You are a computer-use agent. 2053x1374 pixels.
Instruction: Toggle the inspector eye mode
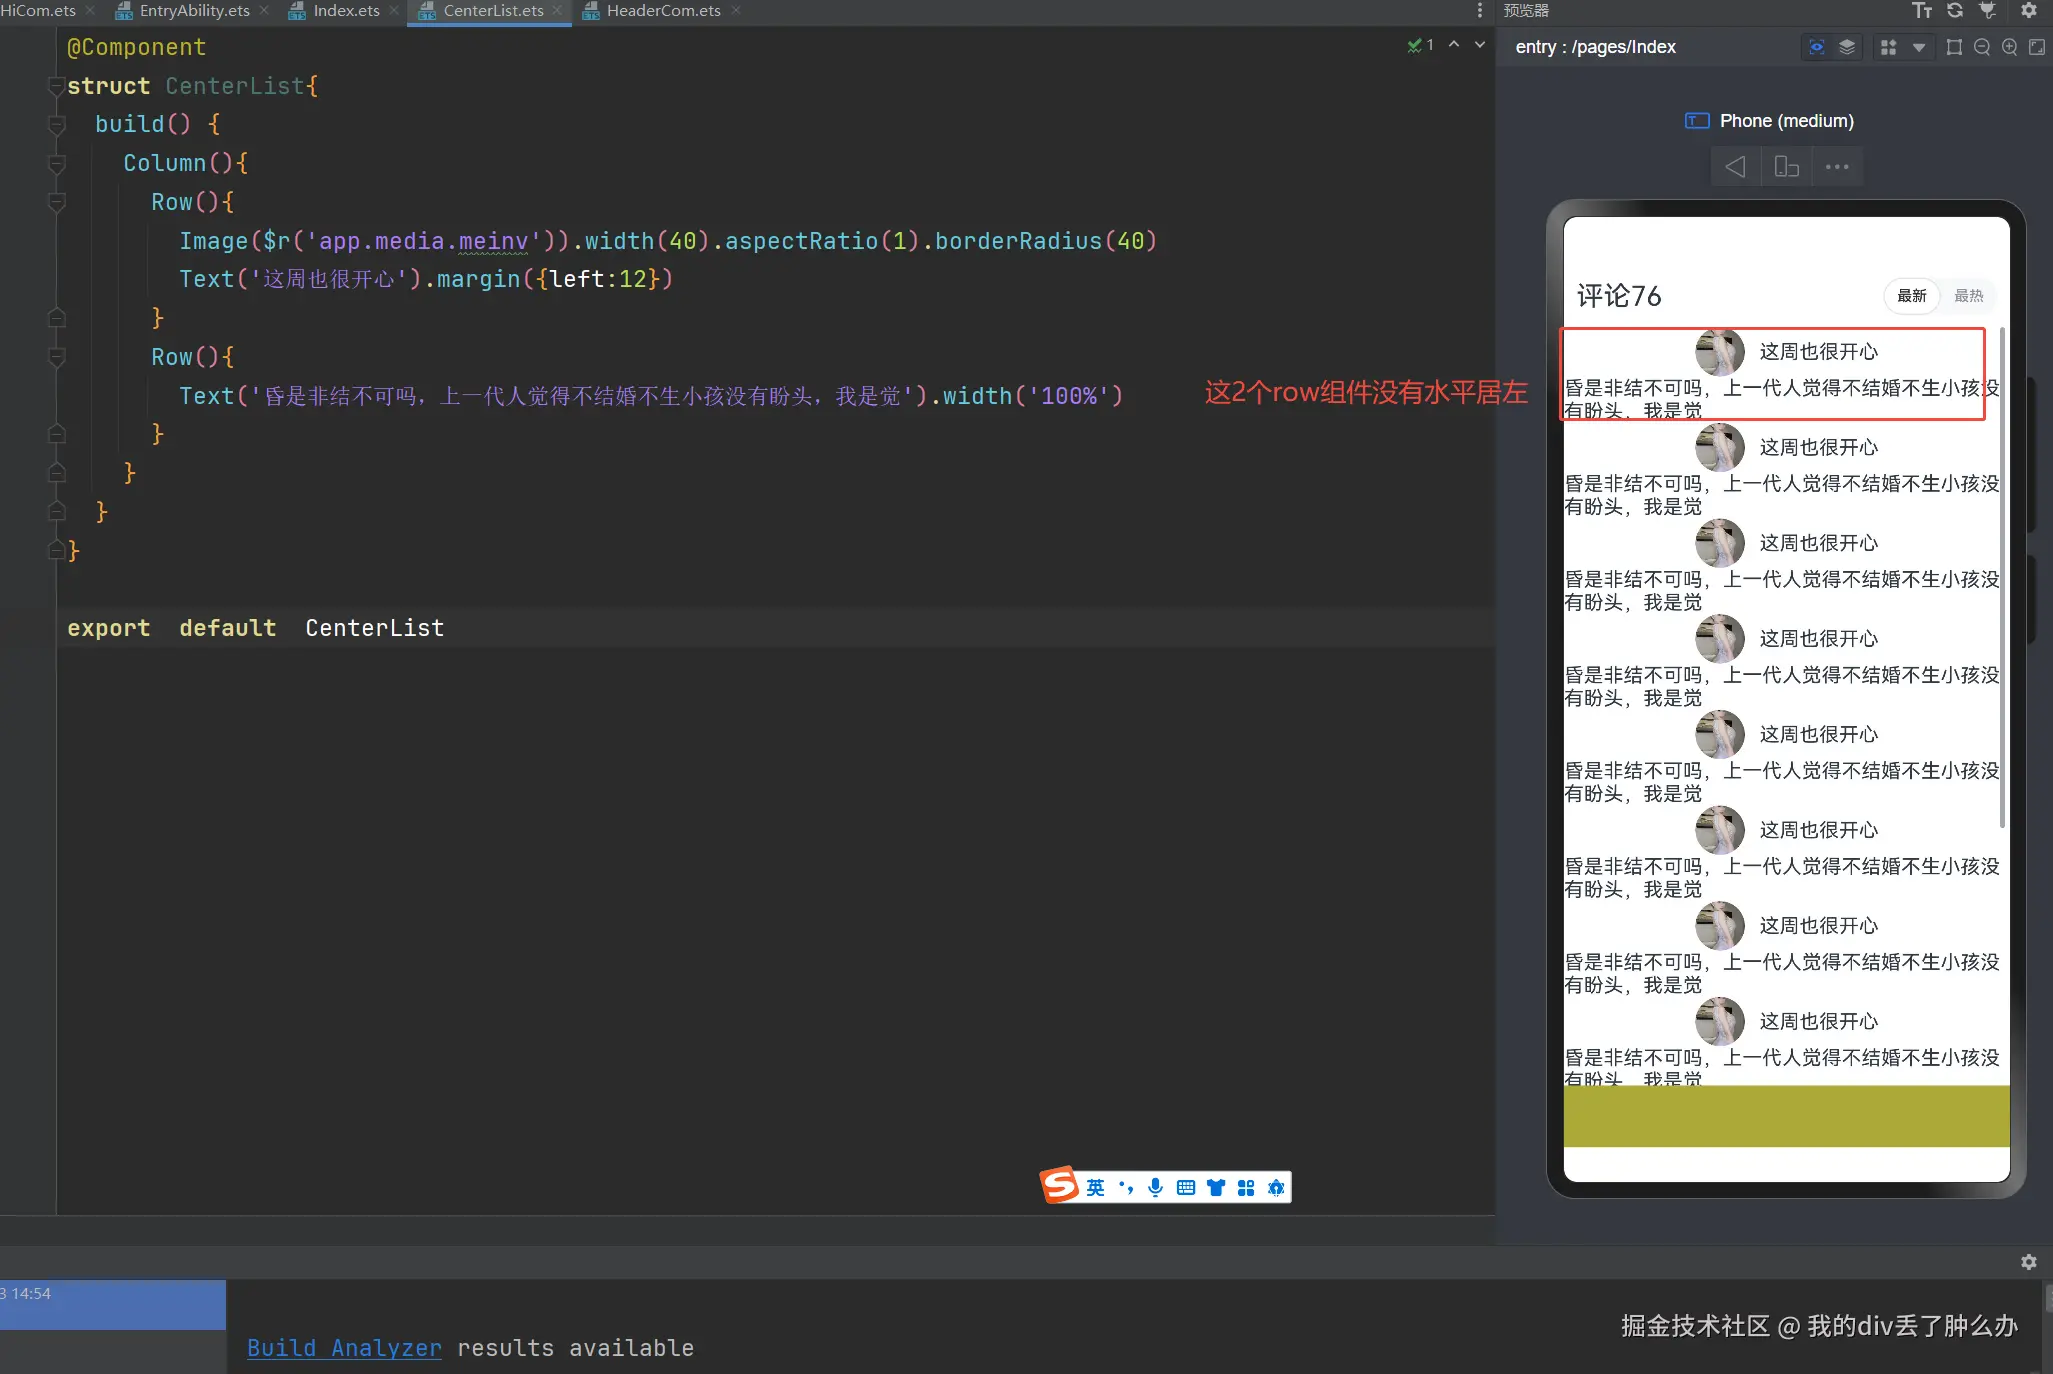click(x=1817, y=47)
